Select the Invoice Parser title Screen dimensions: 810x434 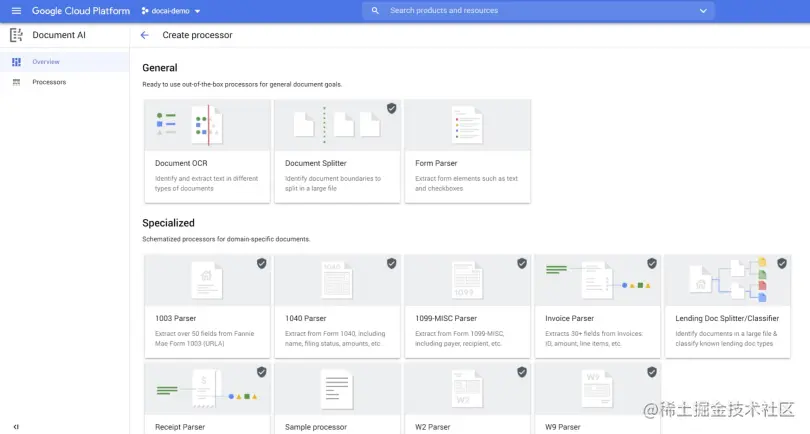coord(569,318)
